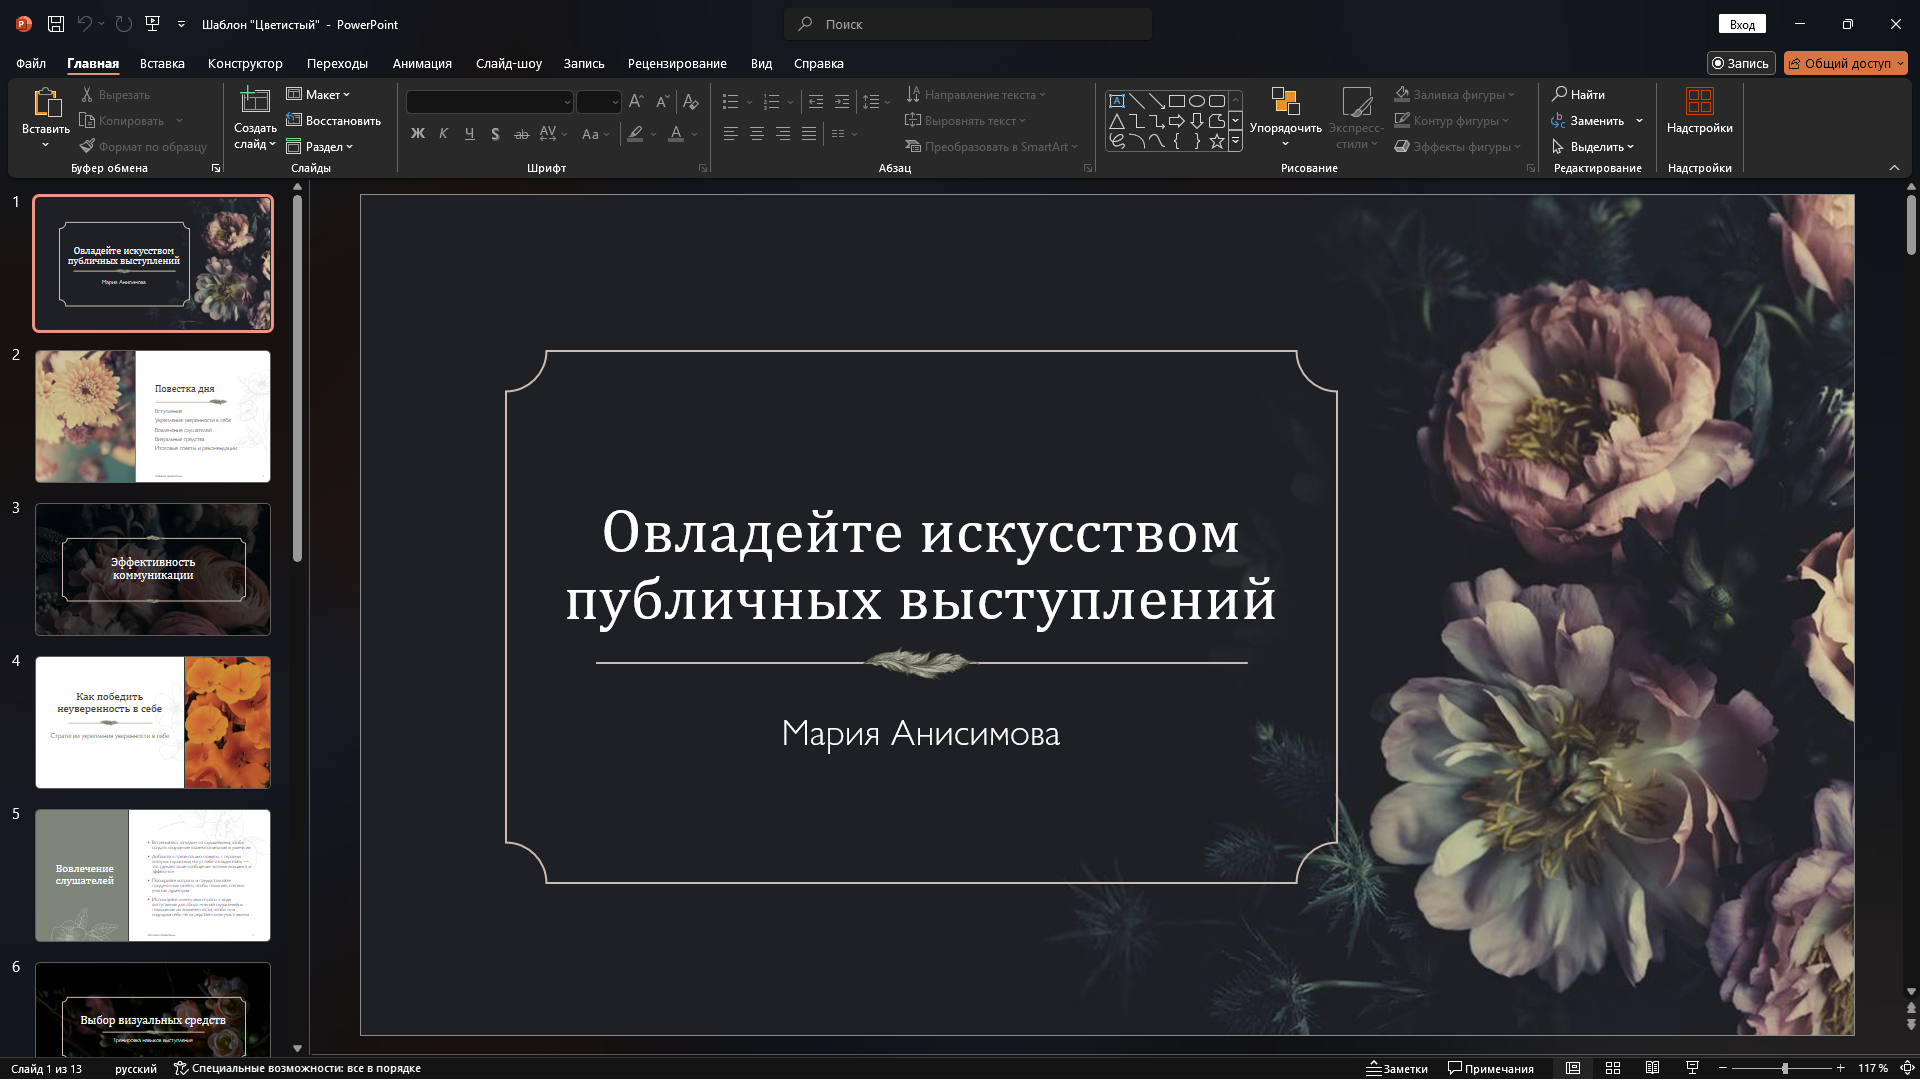Start slideshow from status bar icon

1692,1068
